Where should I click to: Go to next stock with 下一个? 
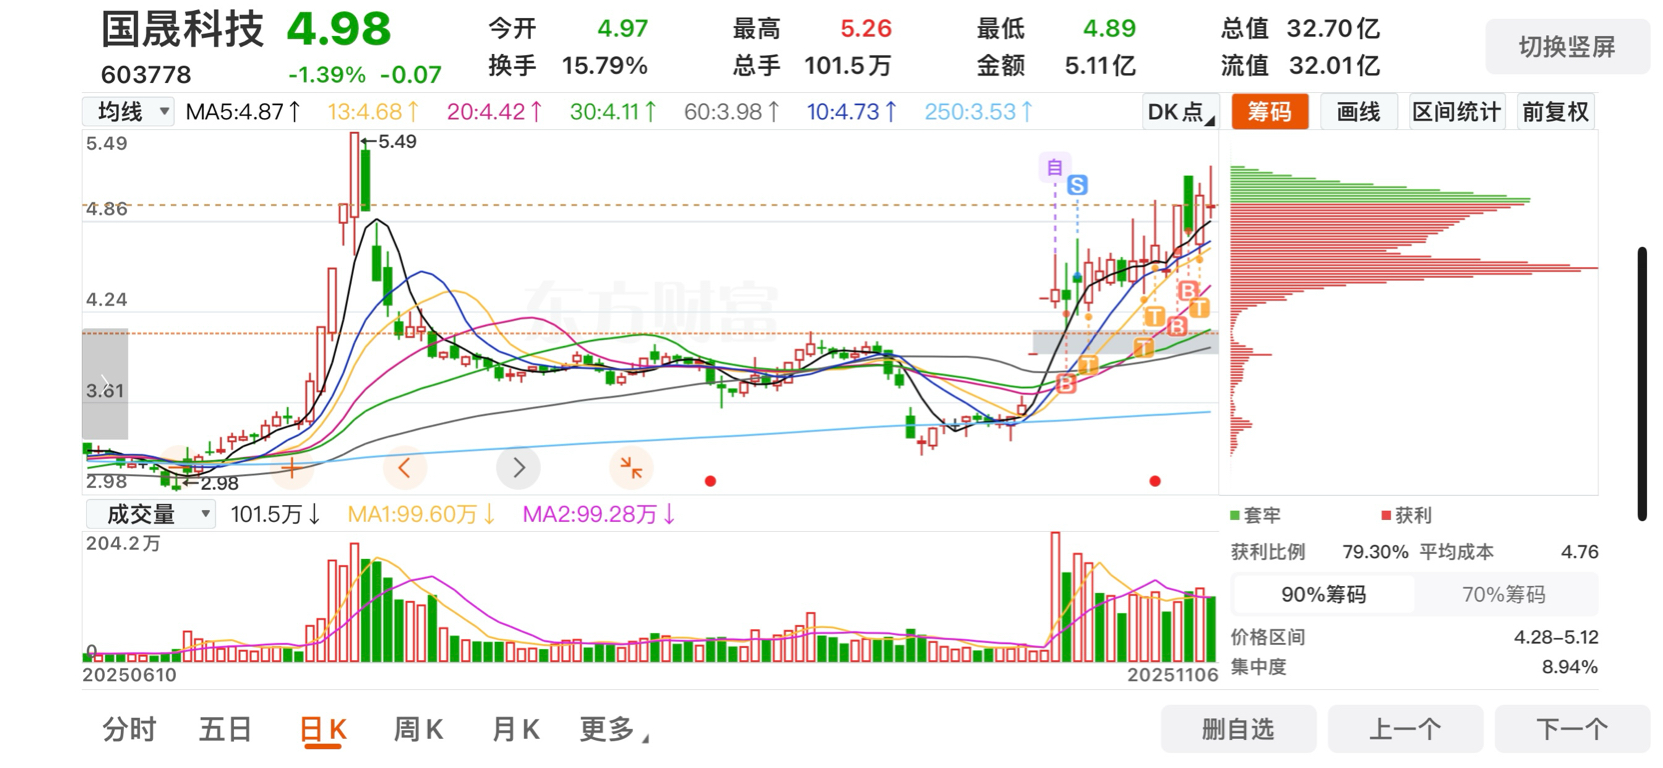(x=1572, y=729)
